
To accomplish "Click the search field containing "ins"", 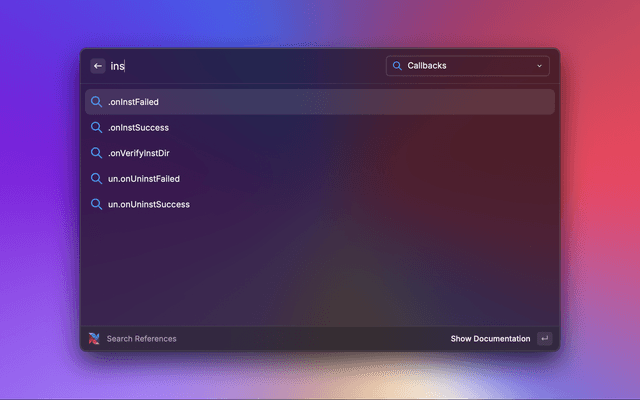I will (240, 66).
